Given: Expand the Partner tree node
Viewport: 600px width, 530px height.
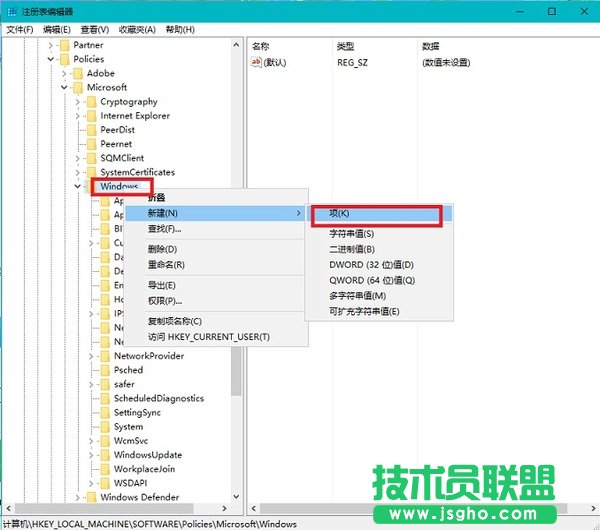Looking at the screenshot, I should coord(51,45).
